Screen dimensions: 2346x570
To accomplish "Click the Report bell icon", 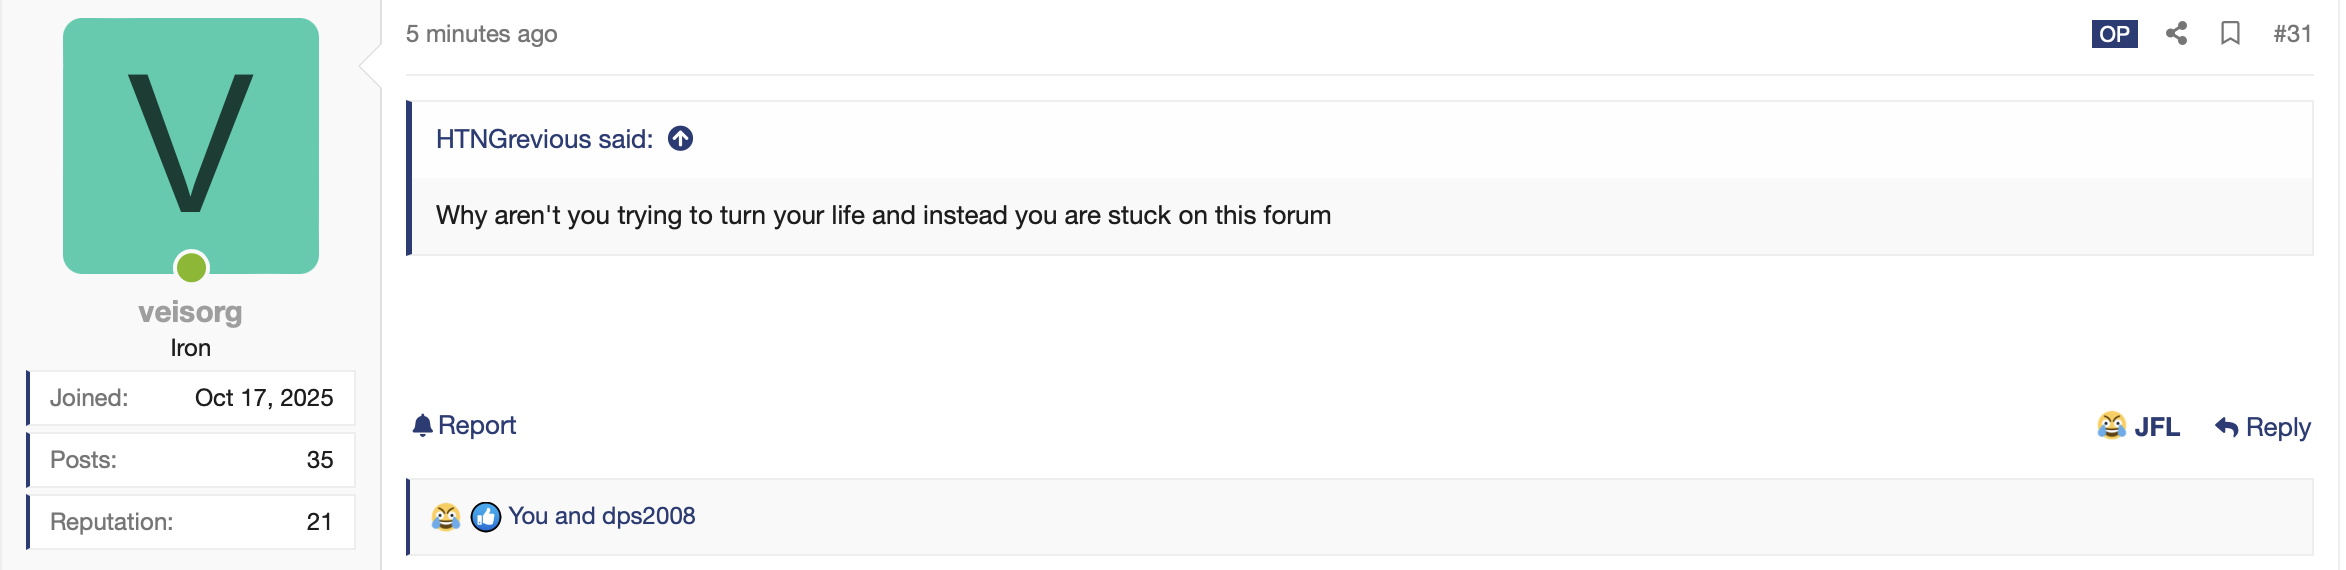I will pyautogui.click(x=422, y=426).
